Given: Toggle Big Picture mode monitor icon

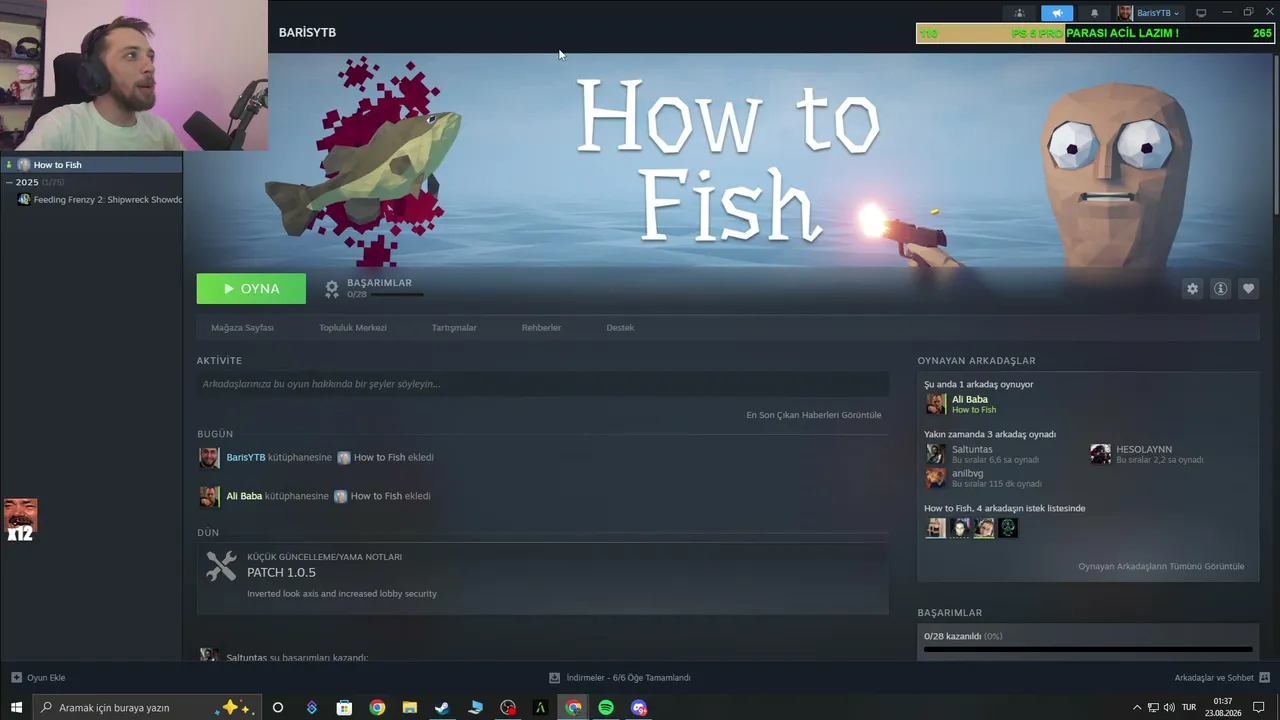Looking at the screenshot, I should click(1201, 13).
